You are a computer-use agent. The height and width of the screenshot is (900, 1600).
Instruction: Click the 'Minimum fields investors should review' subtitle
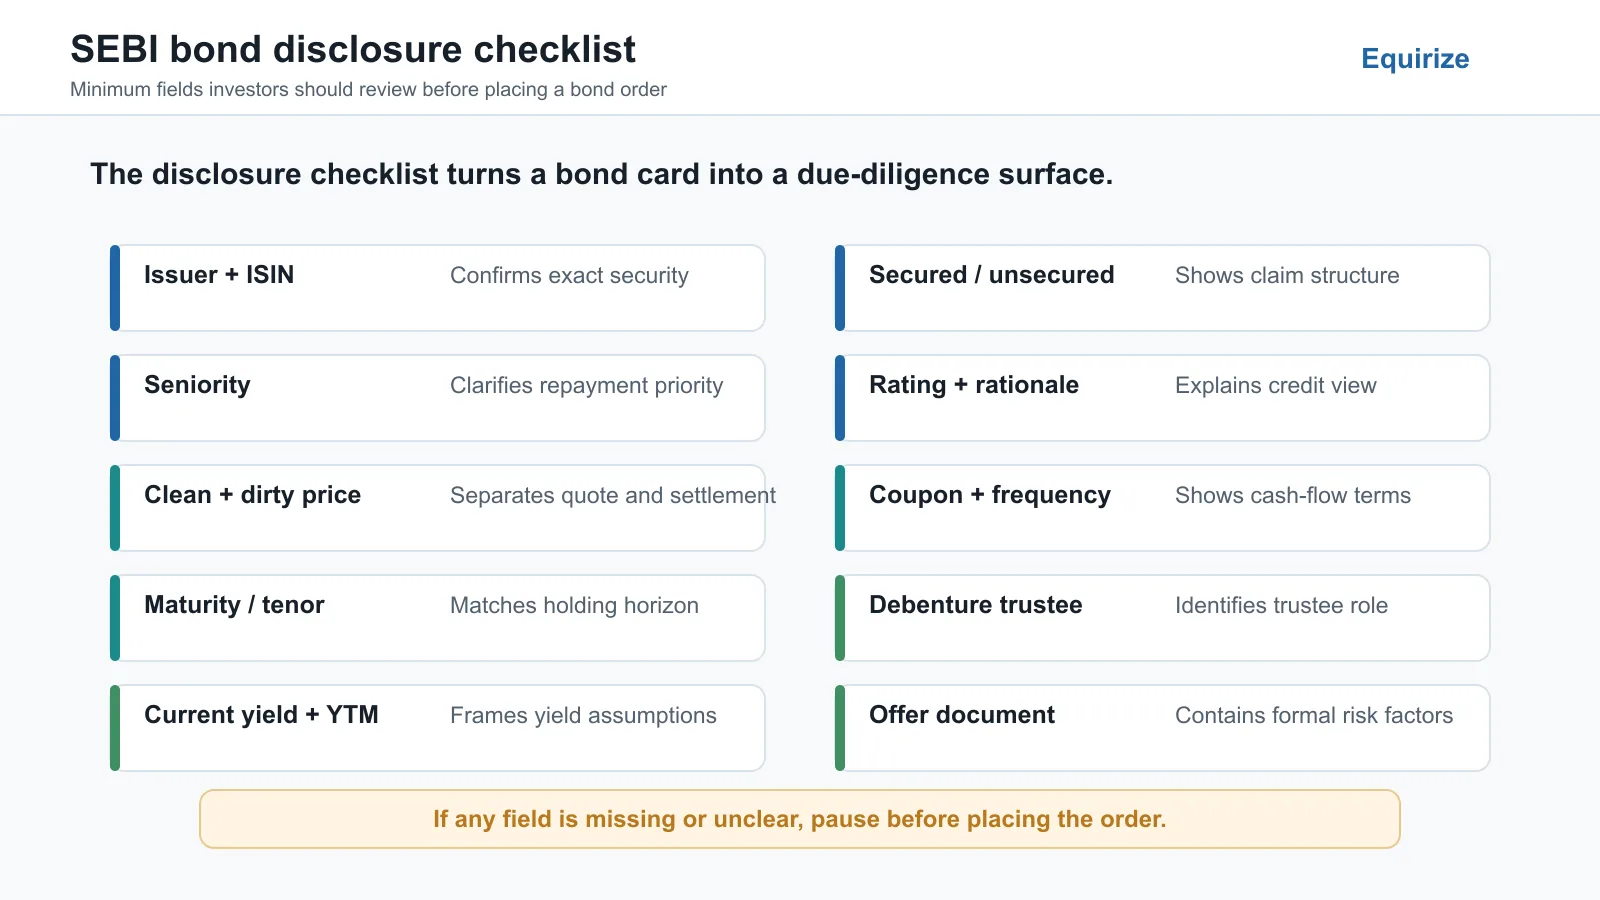[x=368, y=89]
